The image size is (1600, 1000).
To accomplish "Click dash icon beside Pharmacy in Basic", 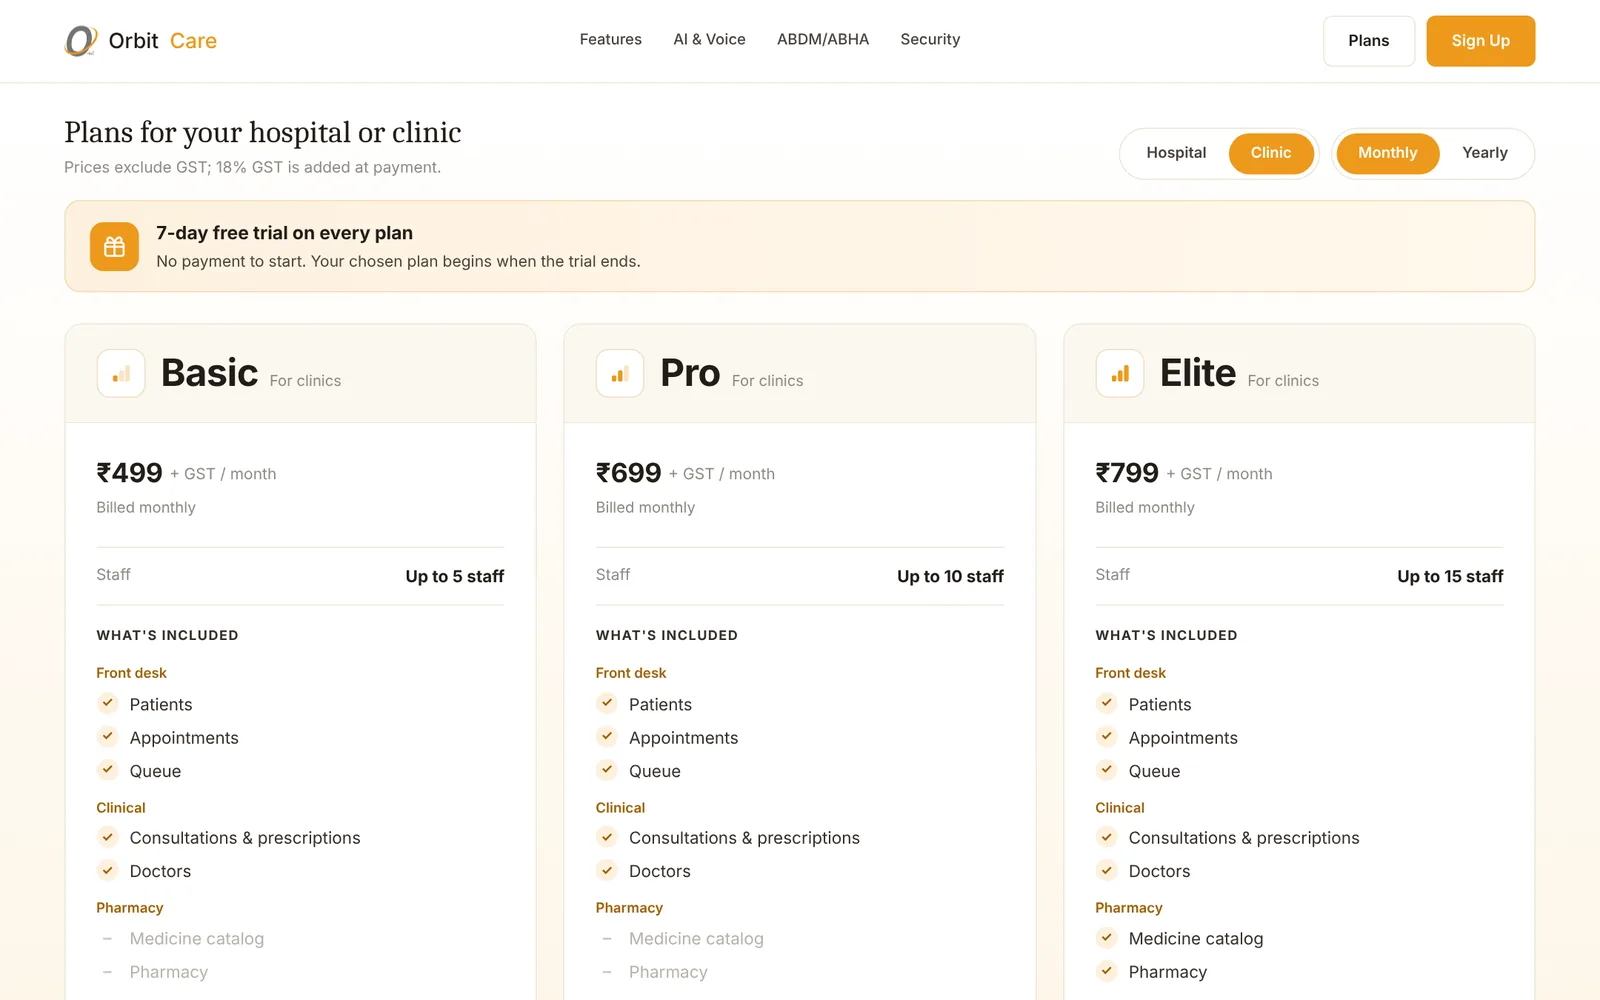I will click(x=108, y=972).
